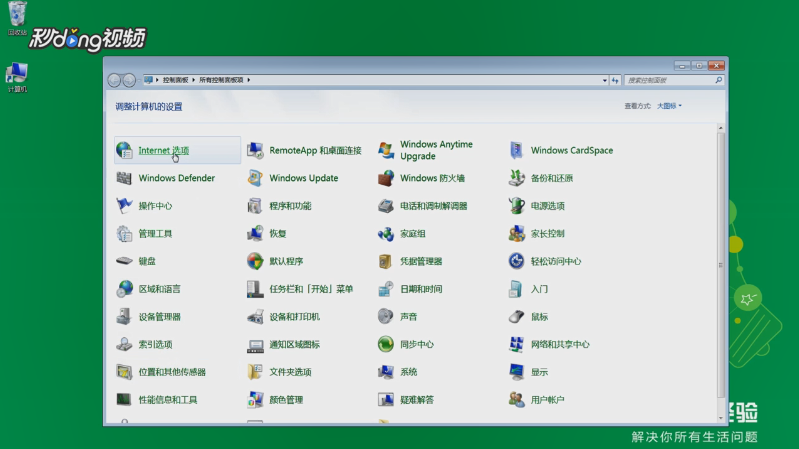Click the 通知区域图标 link
This screenshot has width=799, height=449.
coord(295,344)
